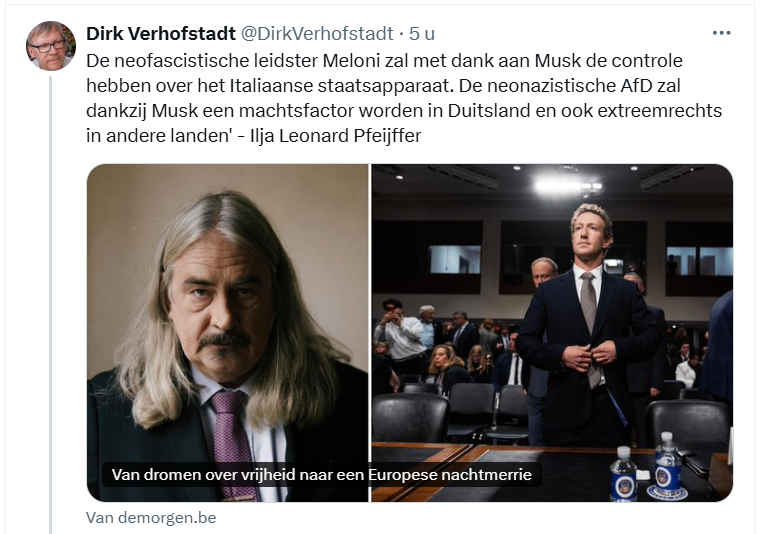Visit the @DirkVerhofstadt handle profile
Screen dimensions: 762x534
317,34
